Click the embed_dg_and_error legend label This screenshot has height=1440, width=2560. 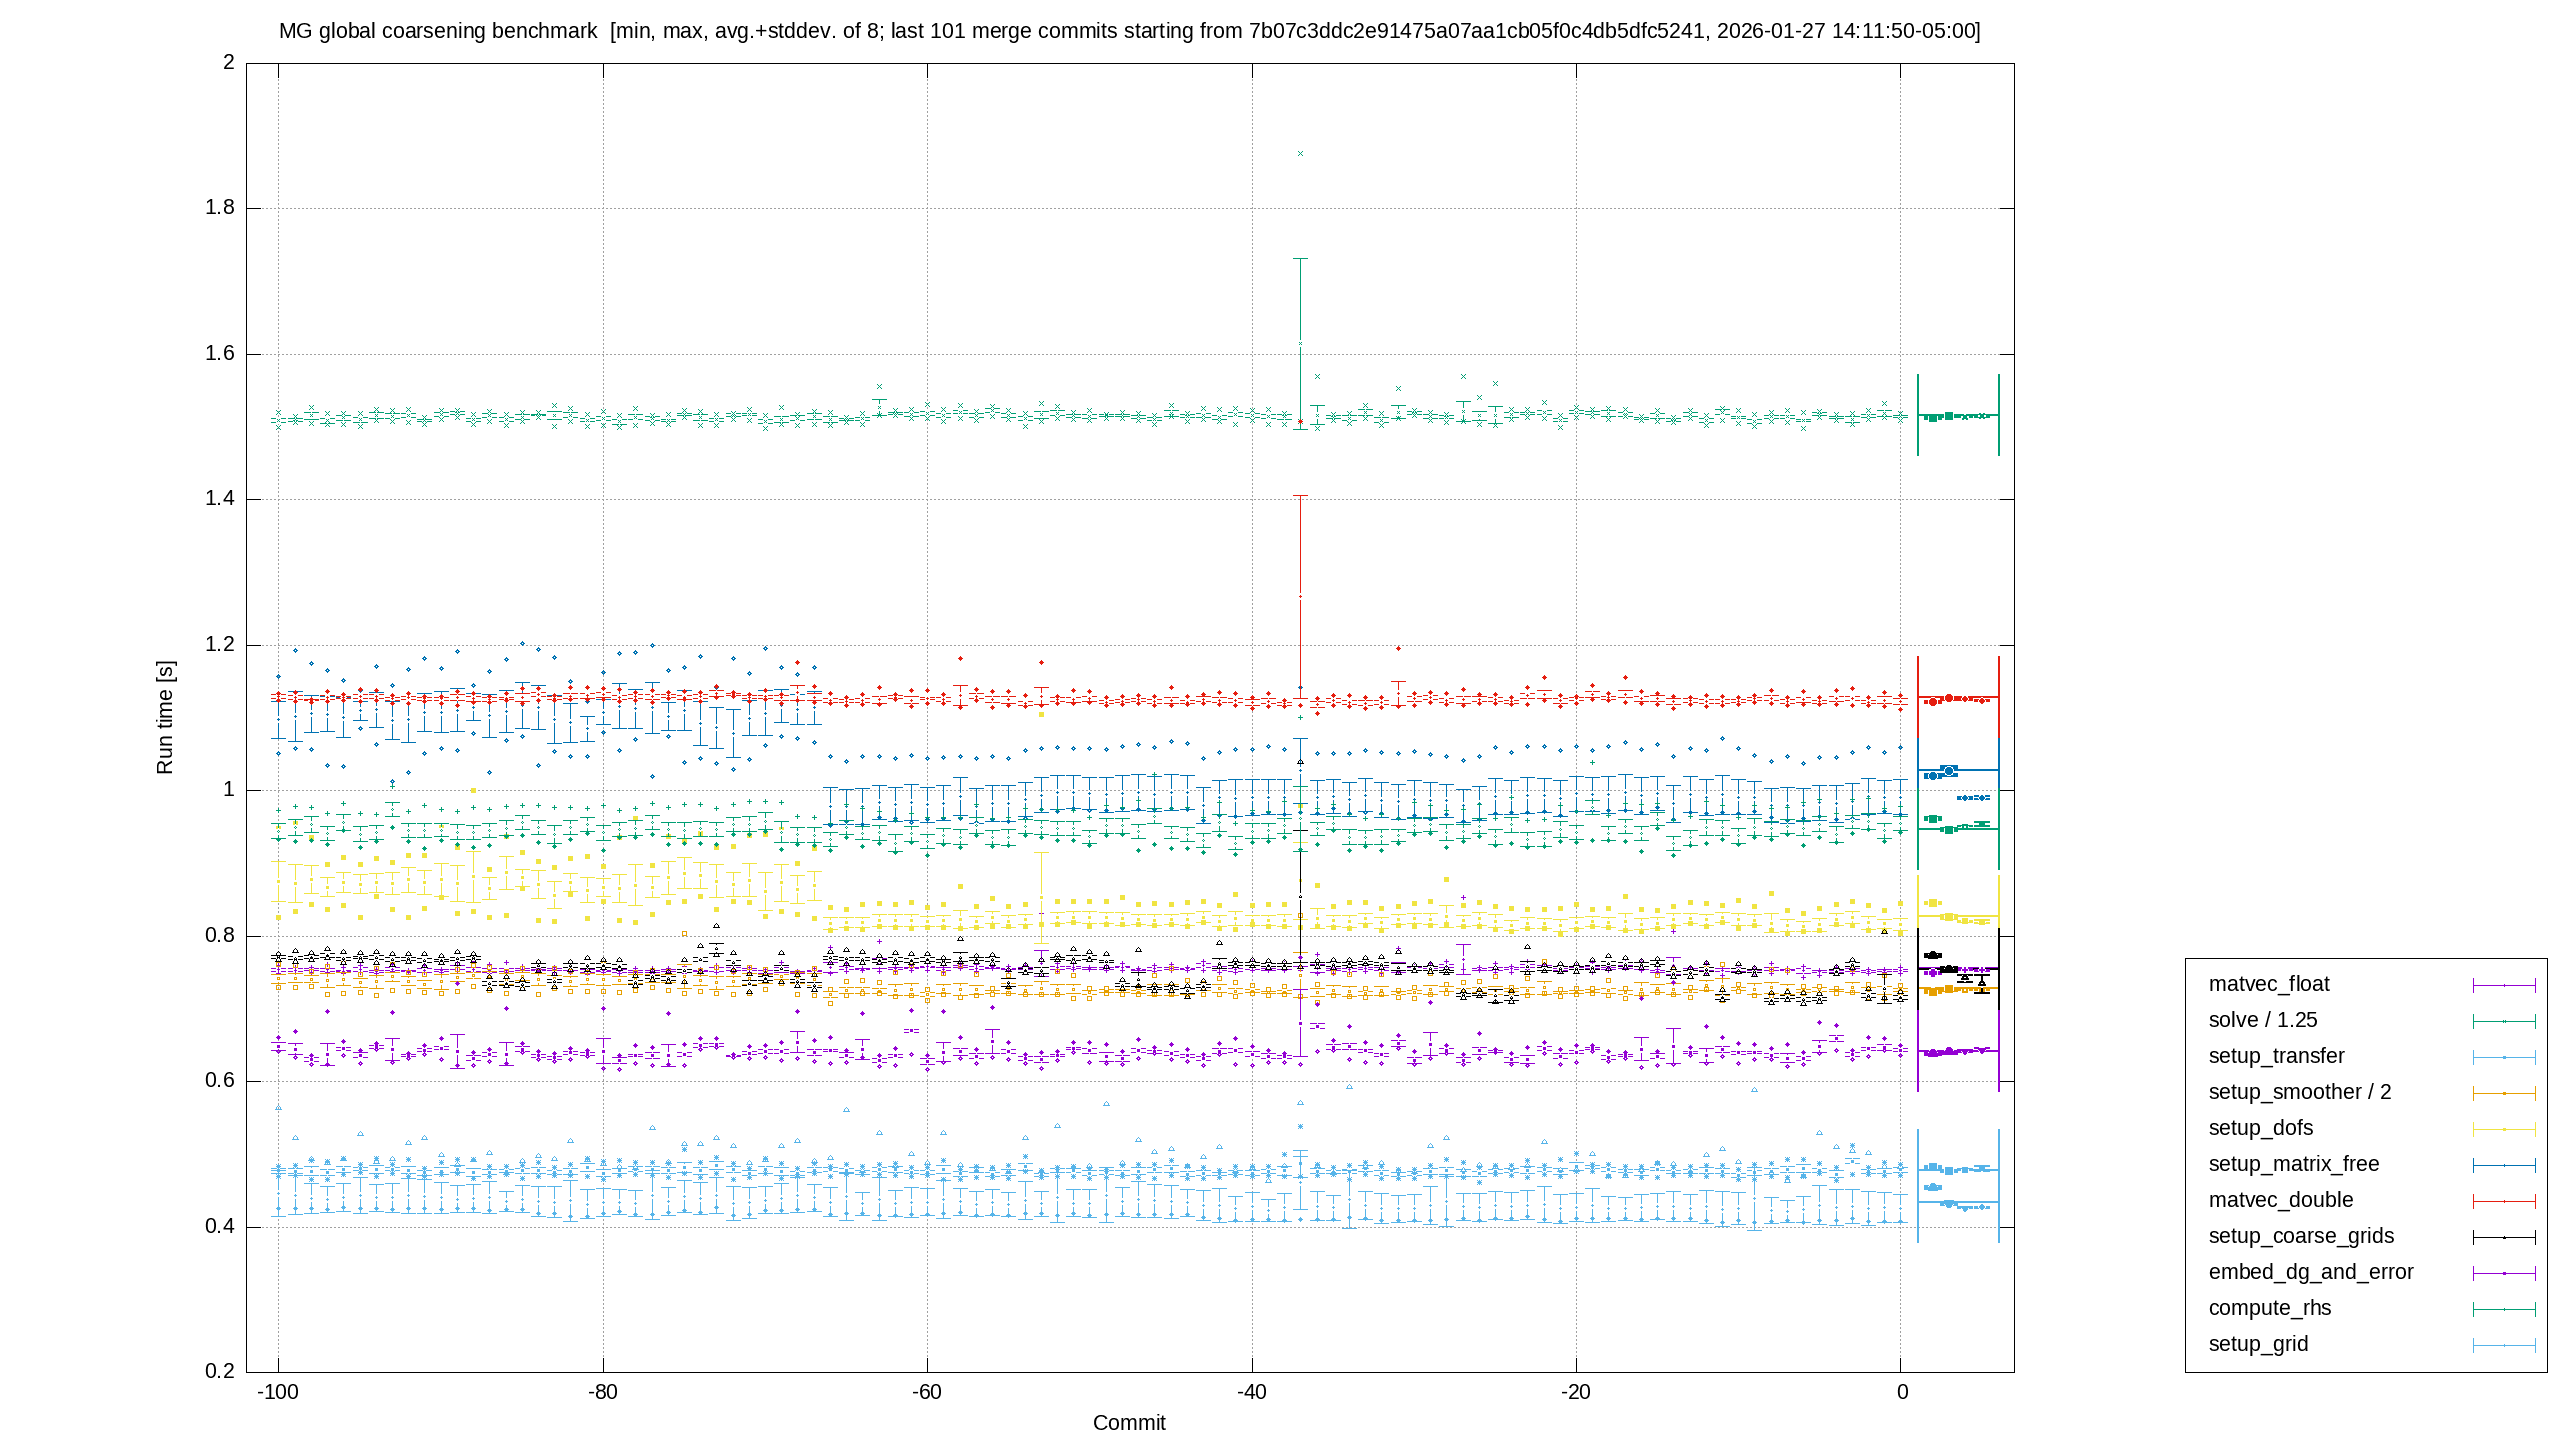tap(2311, 1272)
